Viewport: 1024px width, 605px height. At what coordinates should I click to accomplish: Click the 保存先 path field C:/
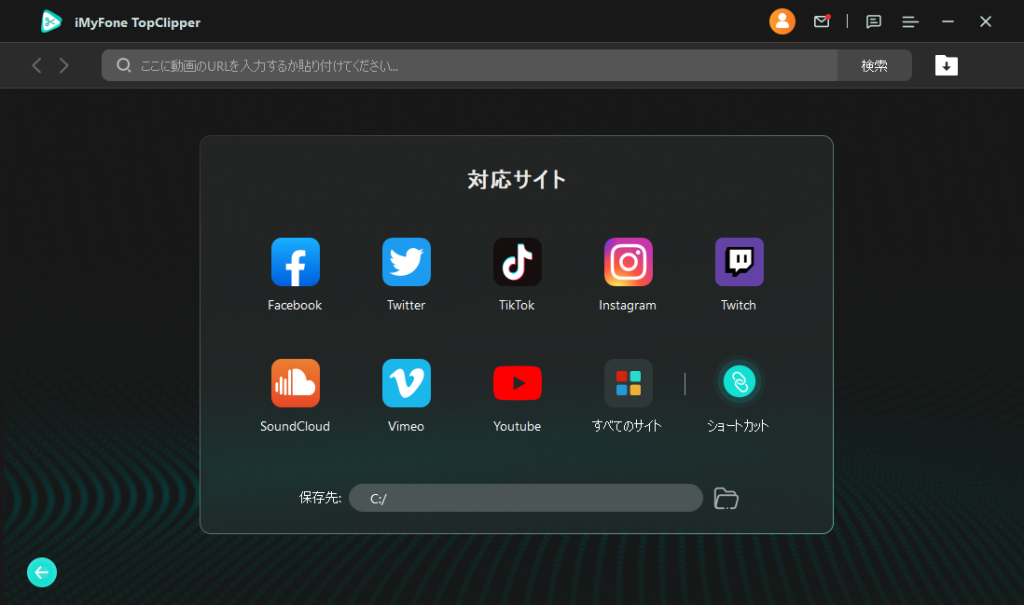tap(526, 498)
